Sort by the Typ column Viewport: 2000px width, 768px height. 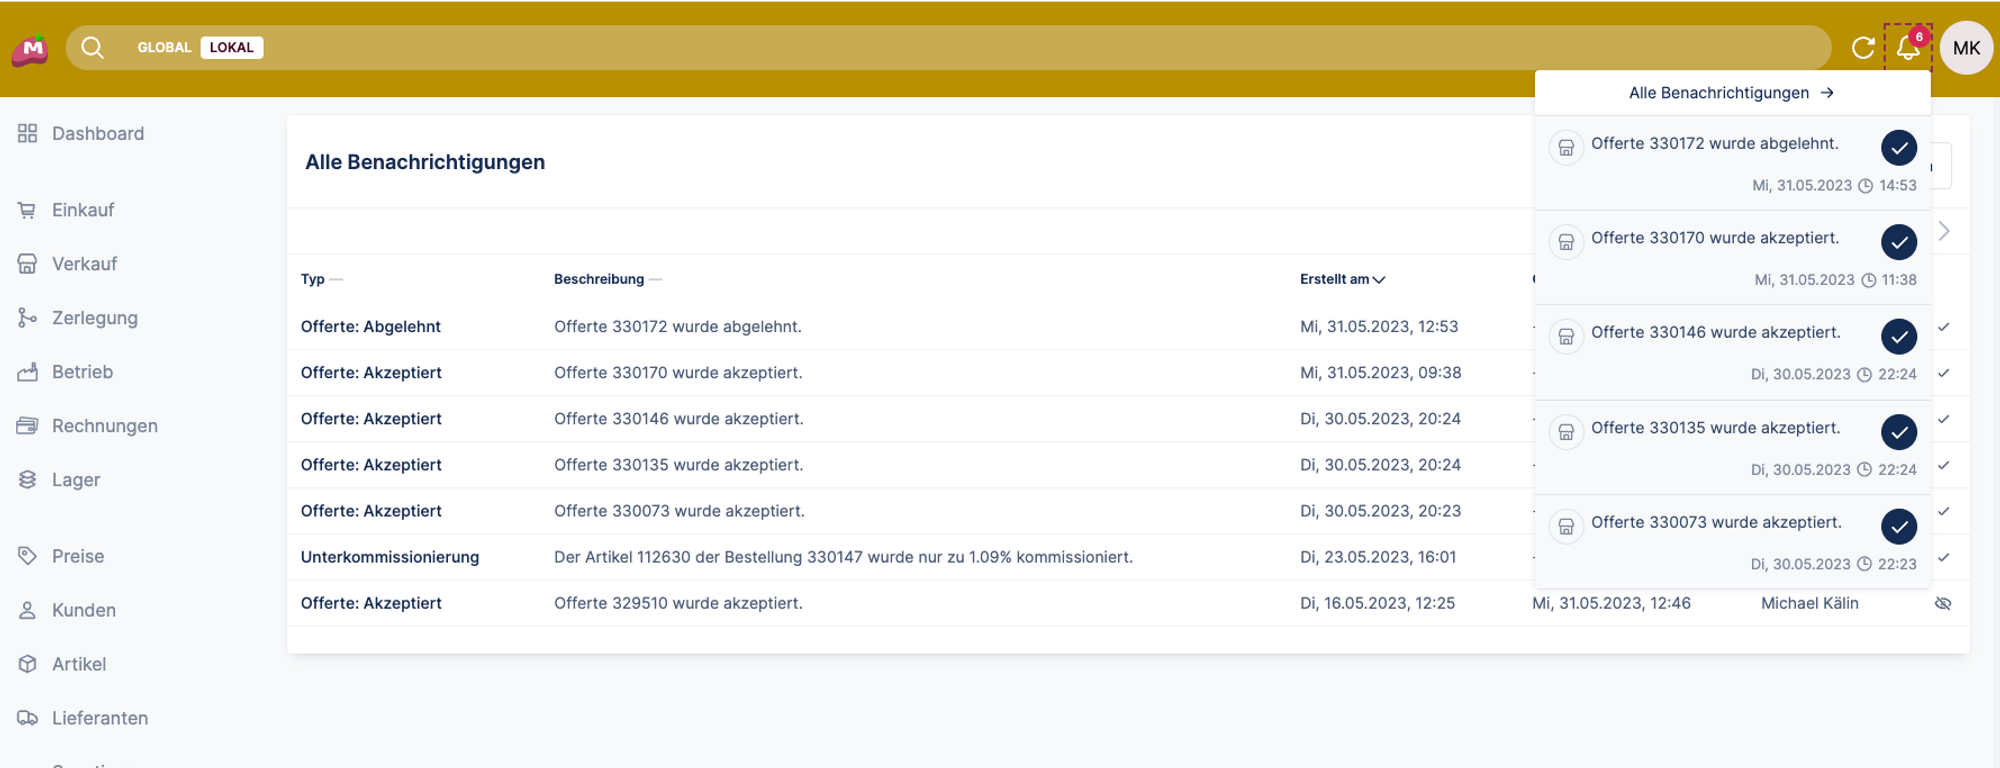(x=313, y=279)
